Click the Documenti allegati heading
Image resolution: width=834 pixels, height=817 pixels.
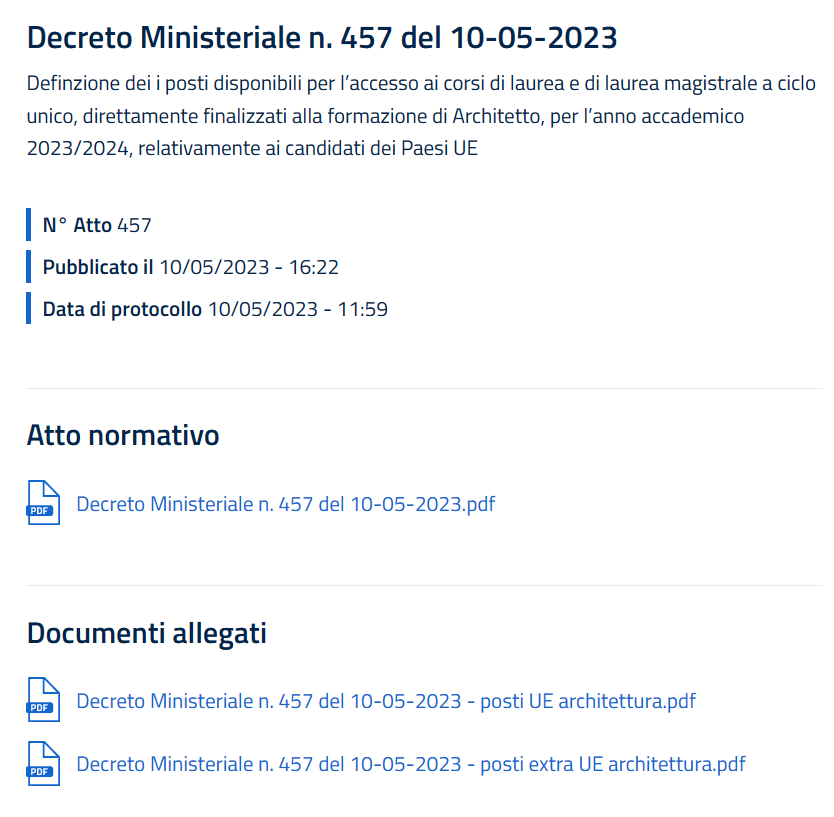(147, 633)
